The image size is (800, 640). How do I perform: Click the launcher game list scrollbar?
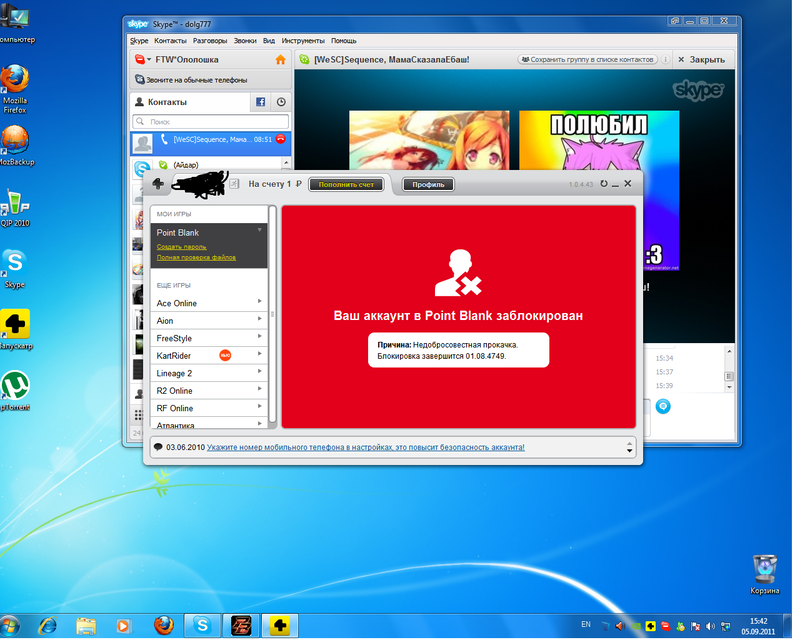click(272, 314)
